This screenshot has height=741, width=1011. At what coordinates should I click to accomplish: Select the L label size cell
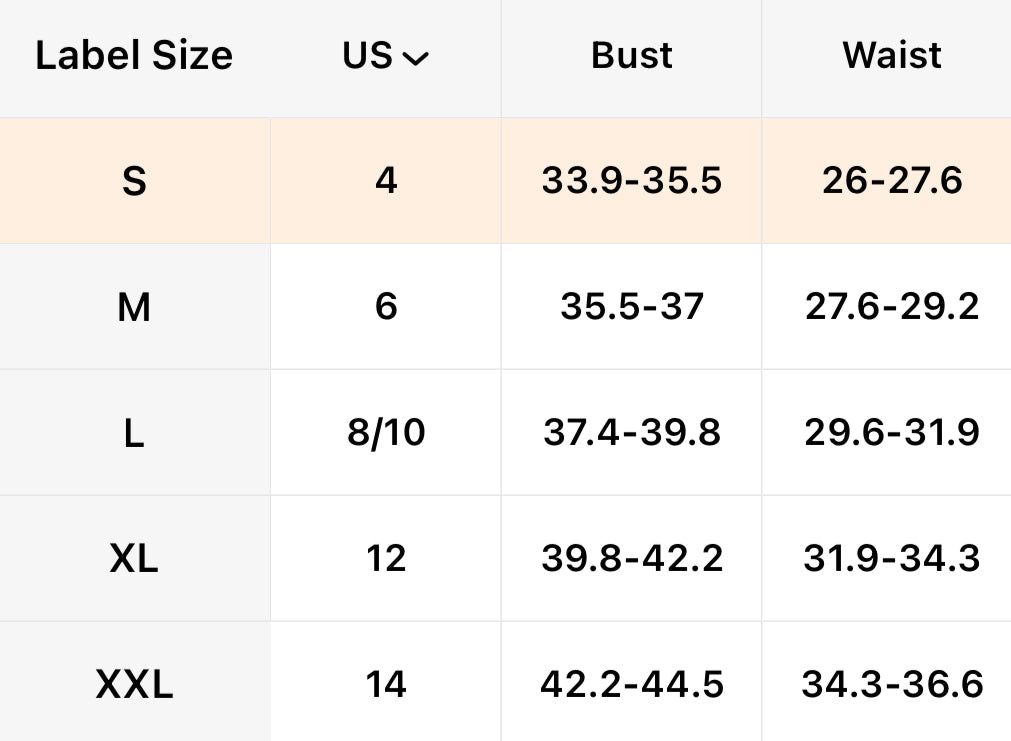click(x=134, y=433)
